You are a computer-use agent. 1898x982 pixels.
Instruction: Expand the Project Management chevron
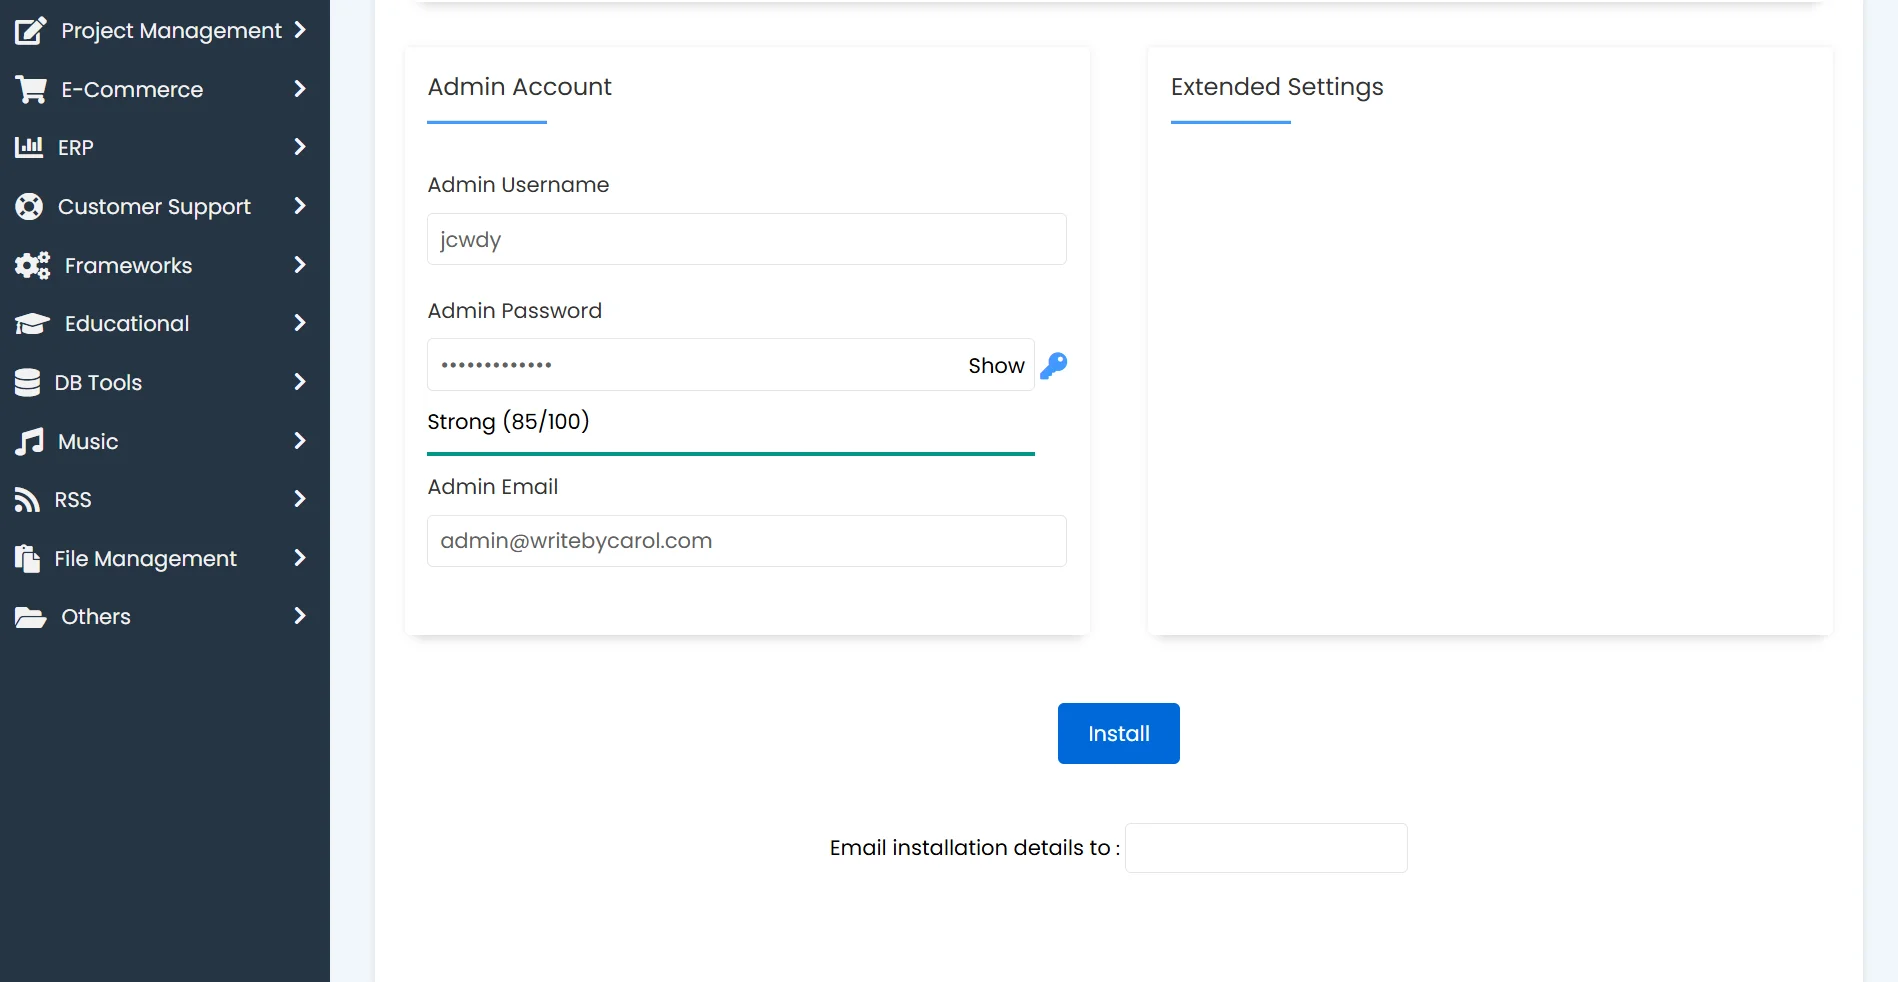pyautogui.click(x=300, y=30)
